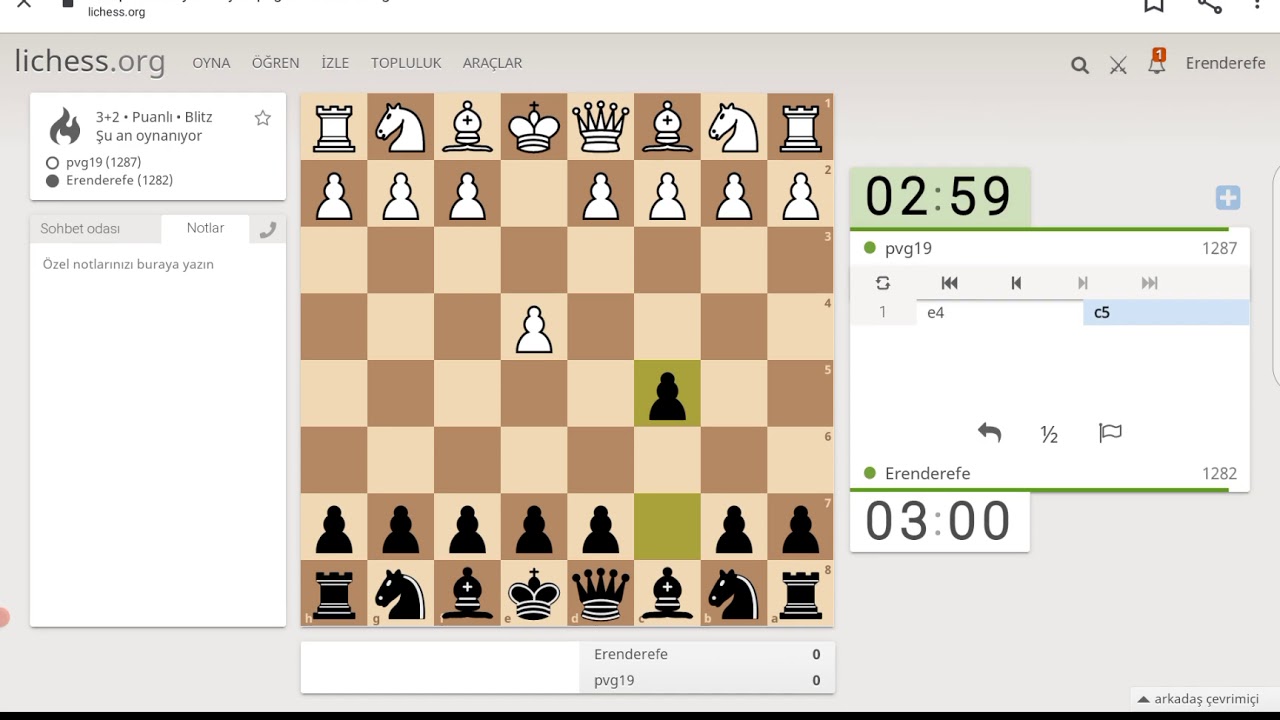Viewport: 1280px width, 720px height.
Task: Jump to last move button
Action: [1149, 283]
